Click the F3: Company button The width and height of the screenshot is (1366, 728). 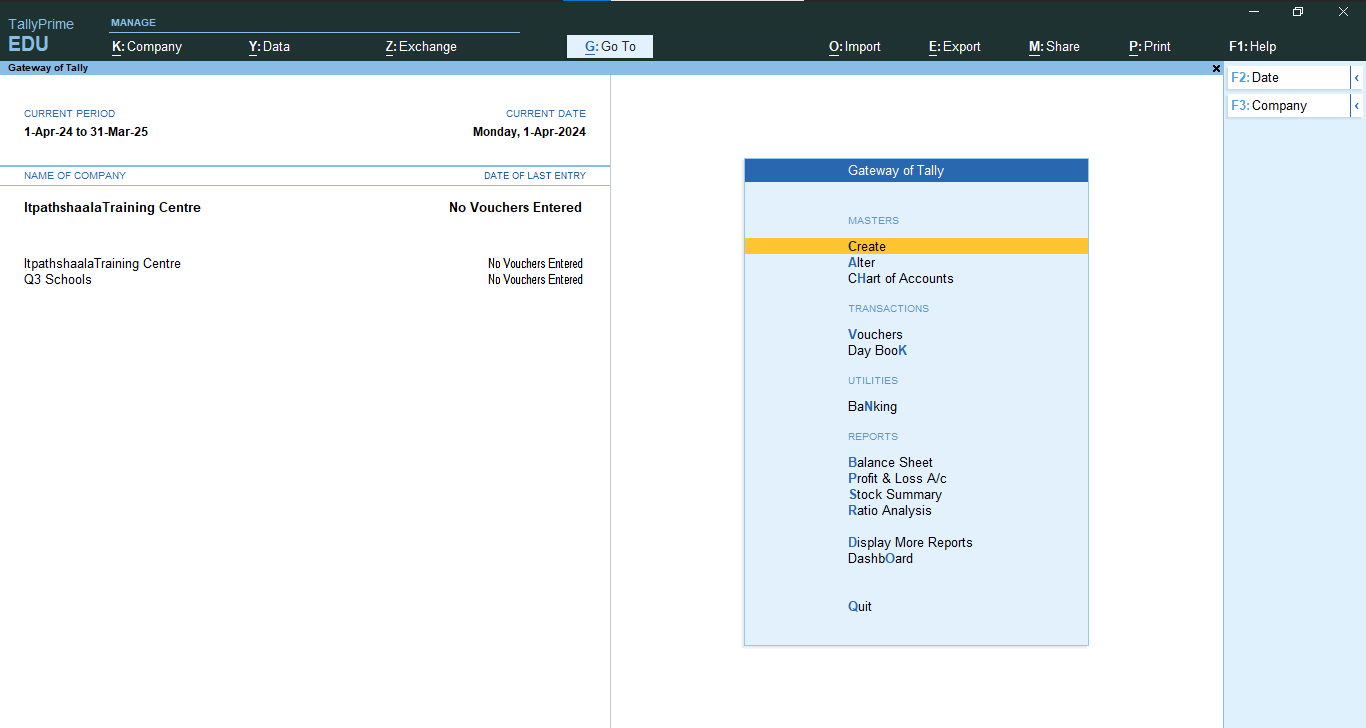tap(1288, 105)
